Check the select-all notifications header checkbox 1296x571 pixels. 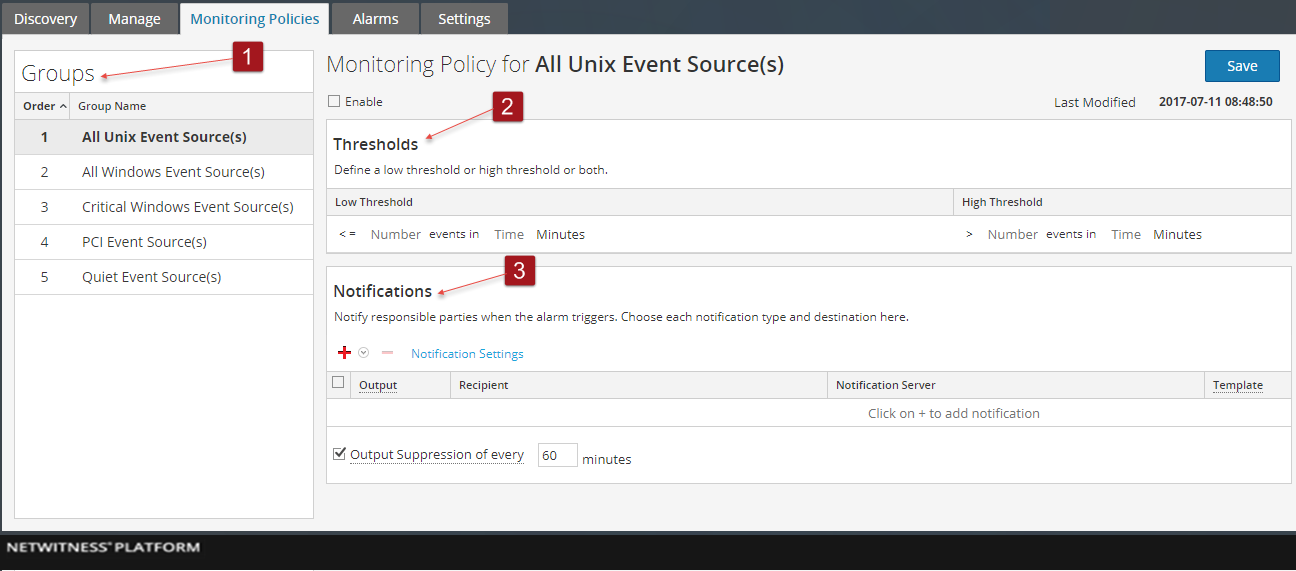point(338,383)
